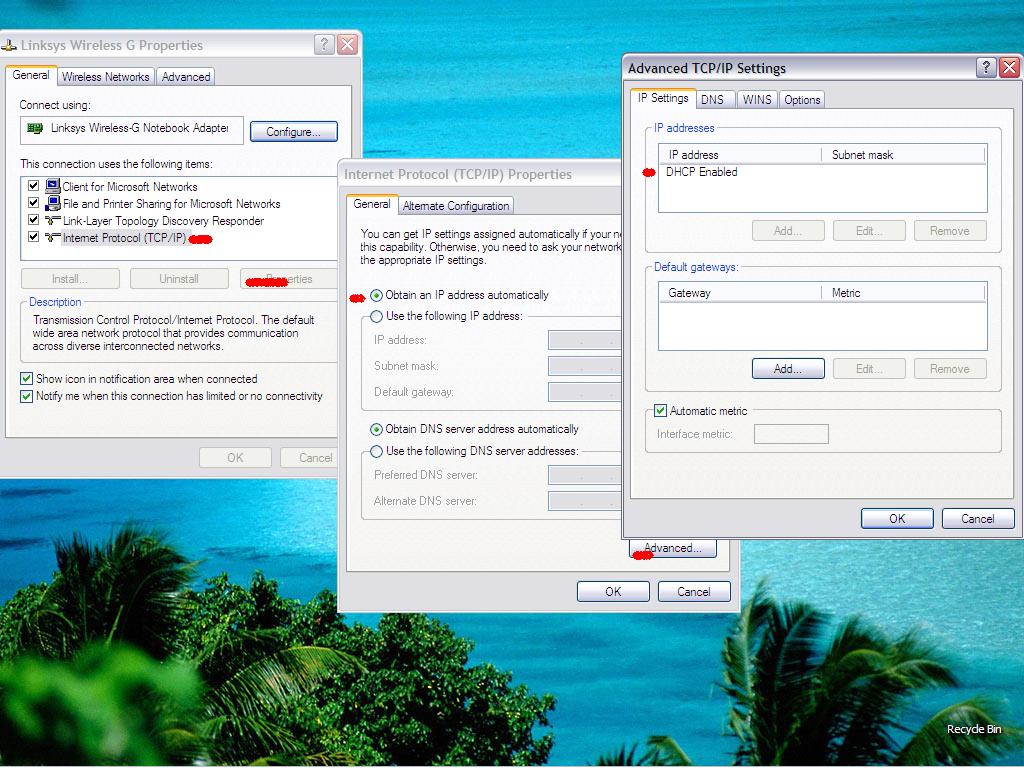Click OK in Advanced TCP/IP Settings
This screenshot has width=1024, height=768.
click(897, 519)
